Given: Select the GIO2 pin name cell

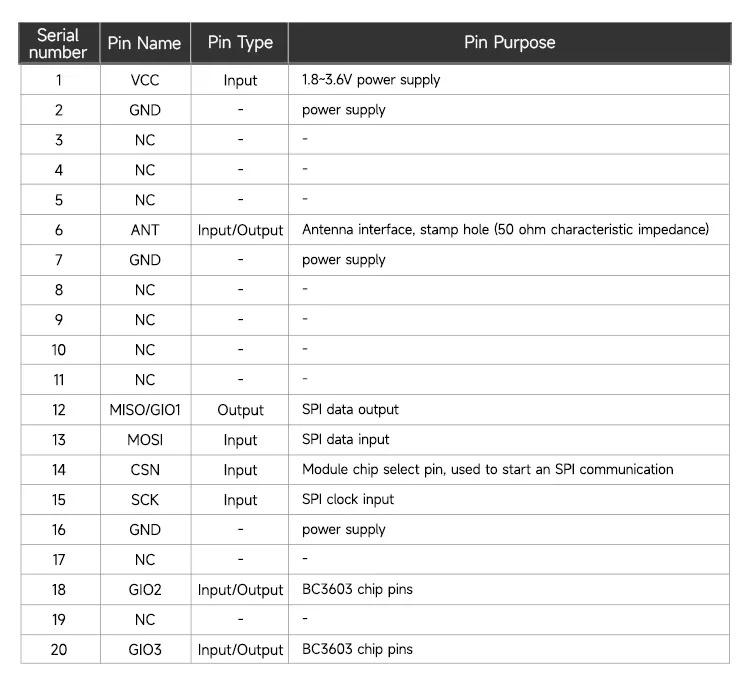Looking at the screenshot, I should tap(145, 590).
